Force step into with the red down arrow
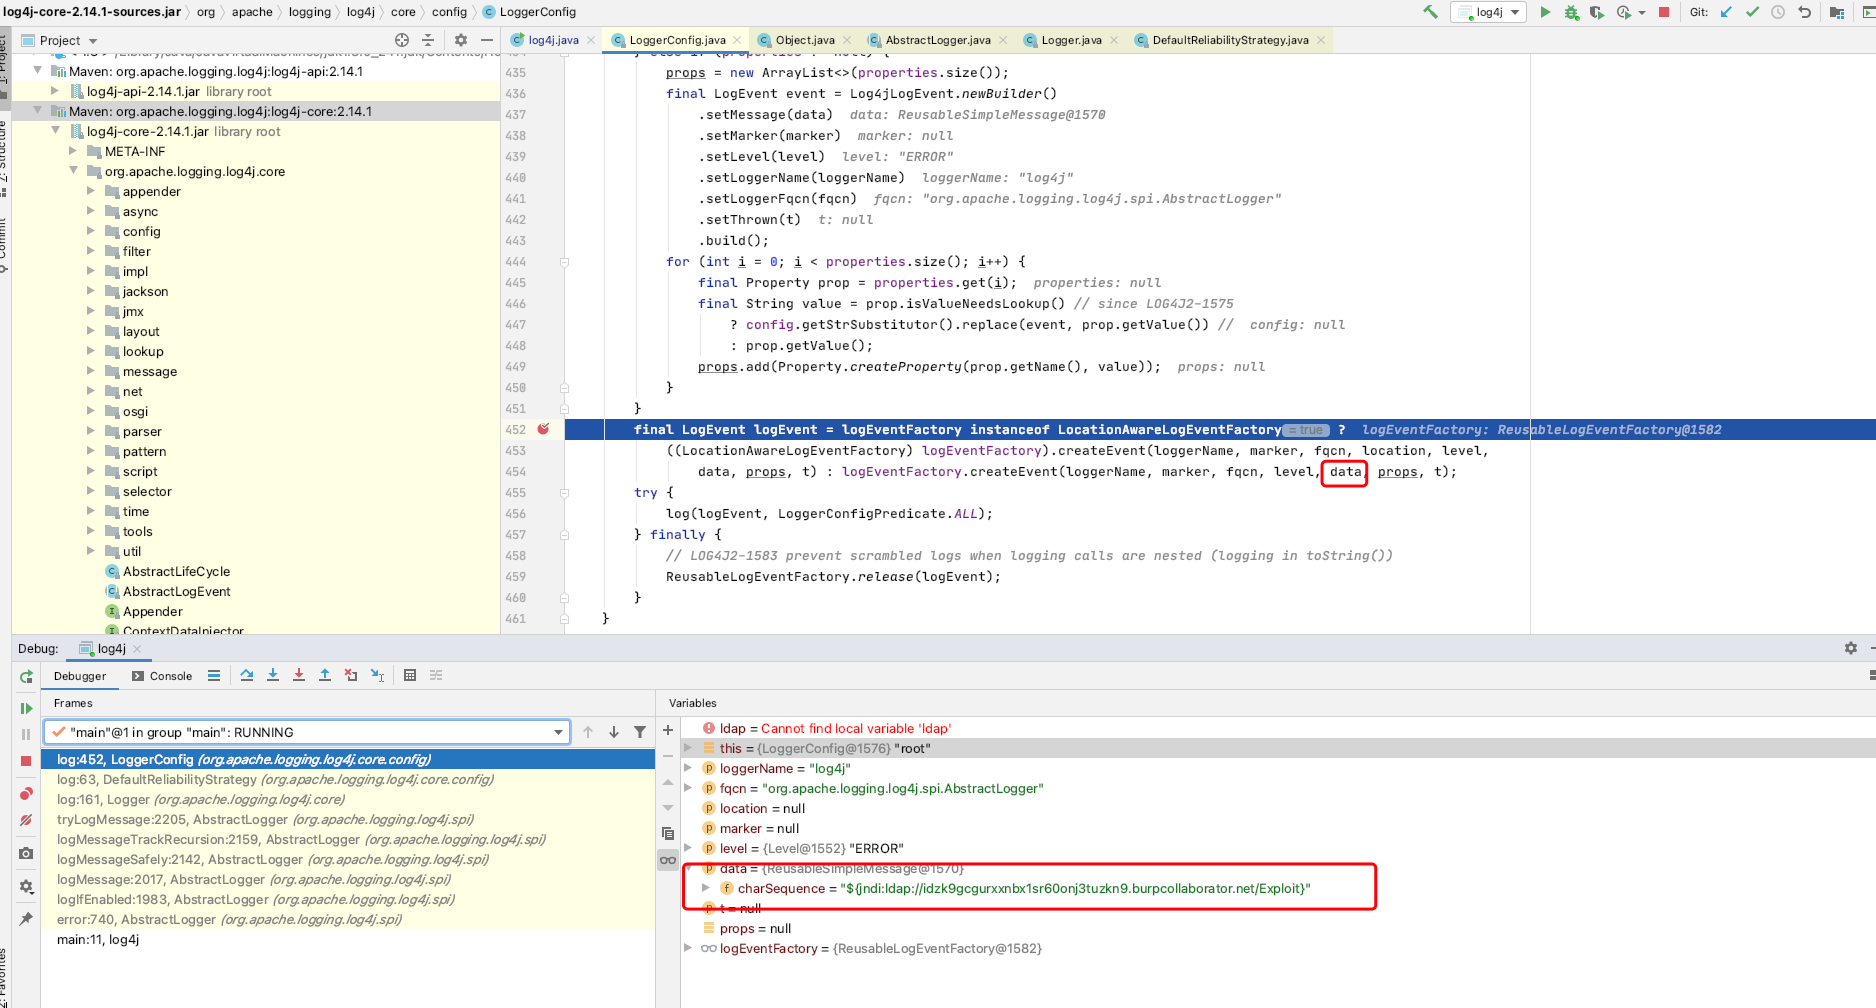 (x=299, y=675)
